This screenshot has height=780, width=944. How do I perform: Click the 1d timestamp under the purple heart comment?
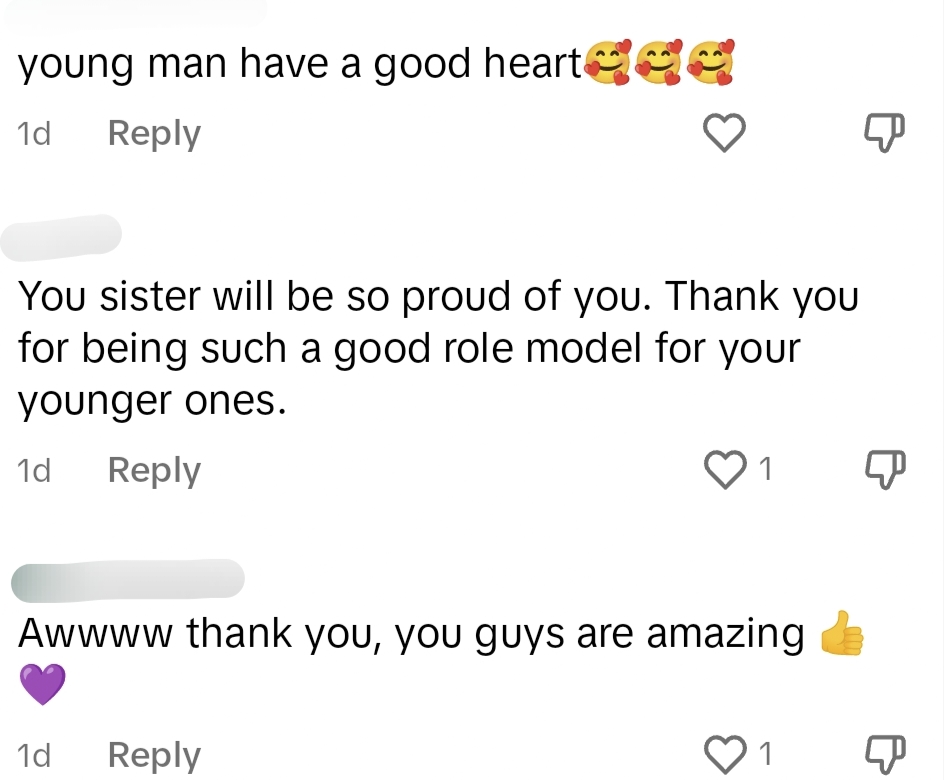click(34, 755)
